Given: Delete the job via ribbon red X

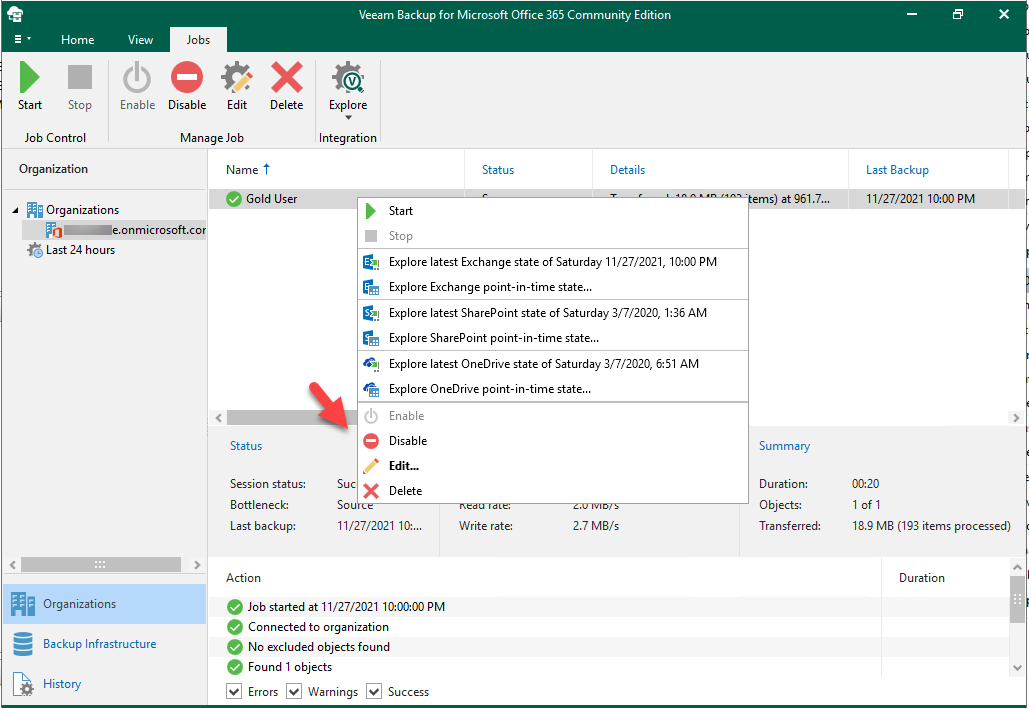Looking at the screenshot, I should tap(287, 86).
